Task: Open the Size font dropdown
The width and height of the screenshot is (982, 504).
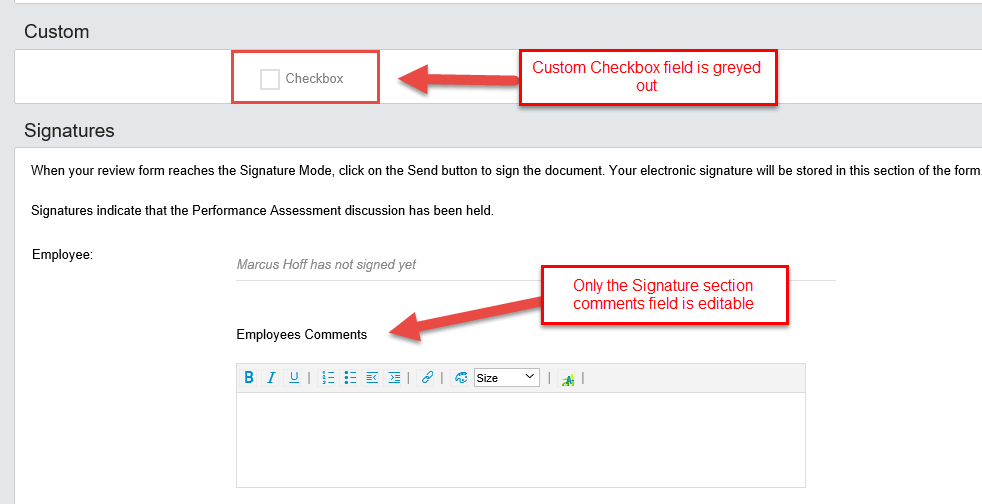Action: (x=507, y=378)
